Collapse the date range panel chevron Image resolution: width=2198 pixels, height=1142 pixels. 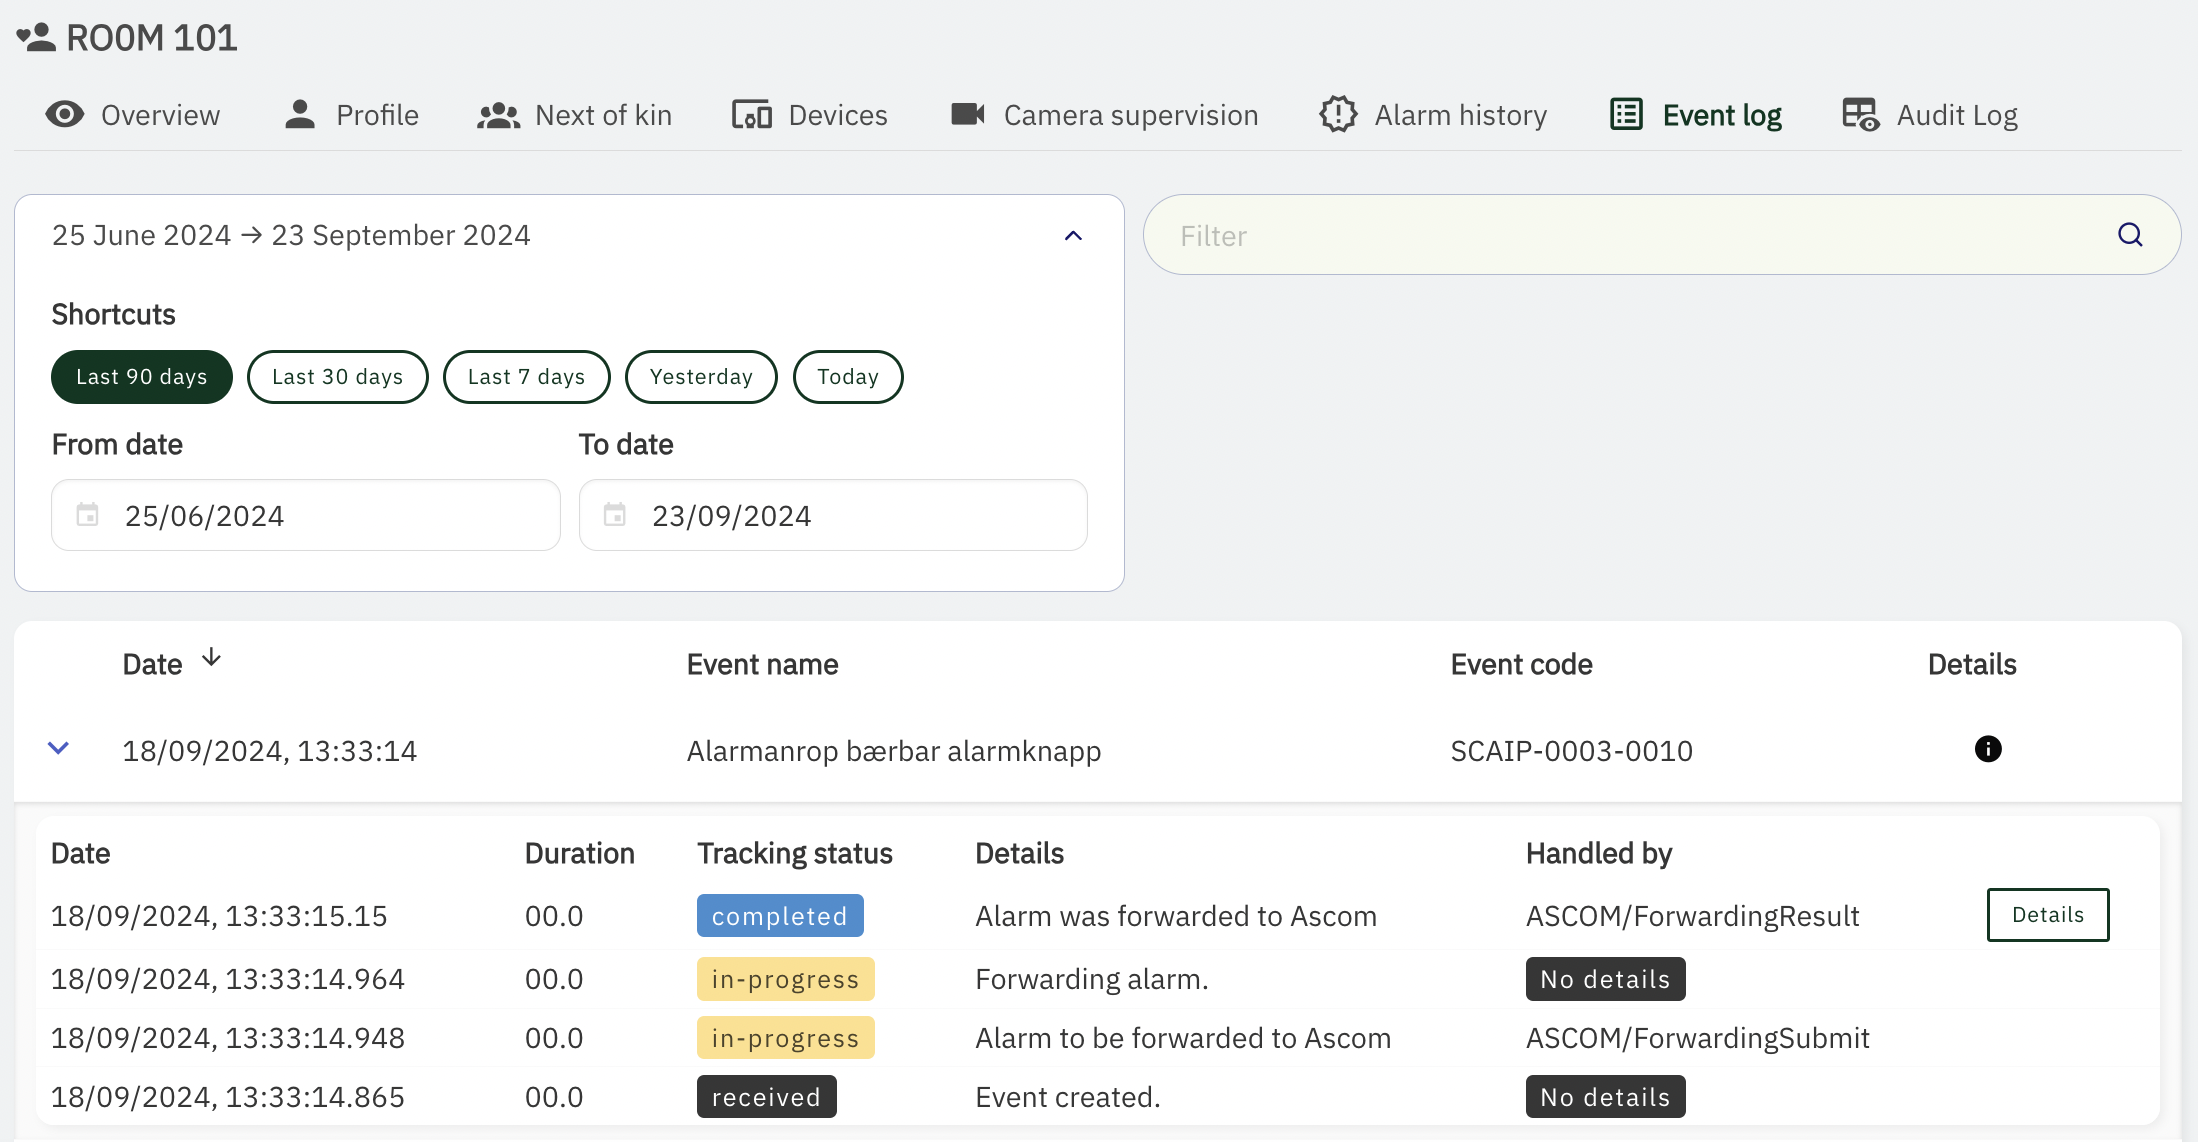click(1073, 236)
